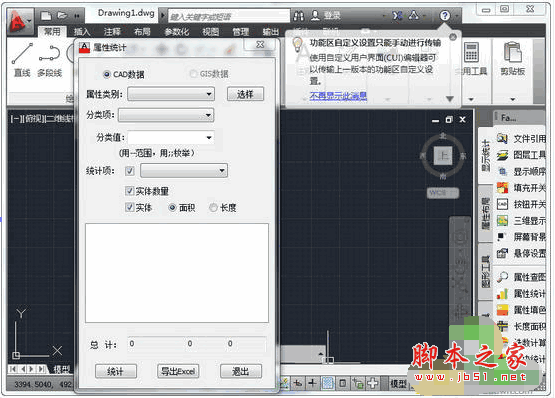Close the 属性统计 dialog
The width and height of the screenshot is (555, 398).
point(260,45)
